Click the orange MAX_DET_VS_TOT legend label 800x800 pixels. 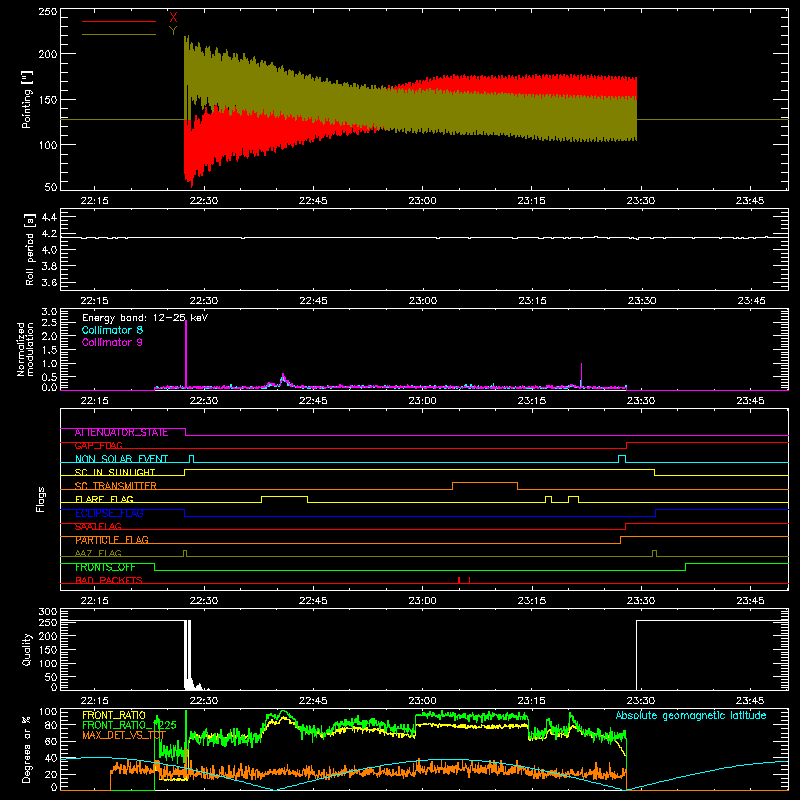(124, 735)
